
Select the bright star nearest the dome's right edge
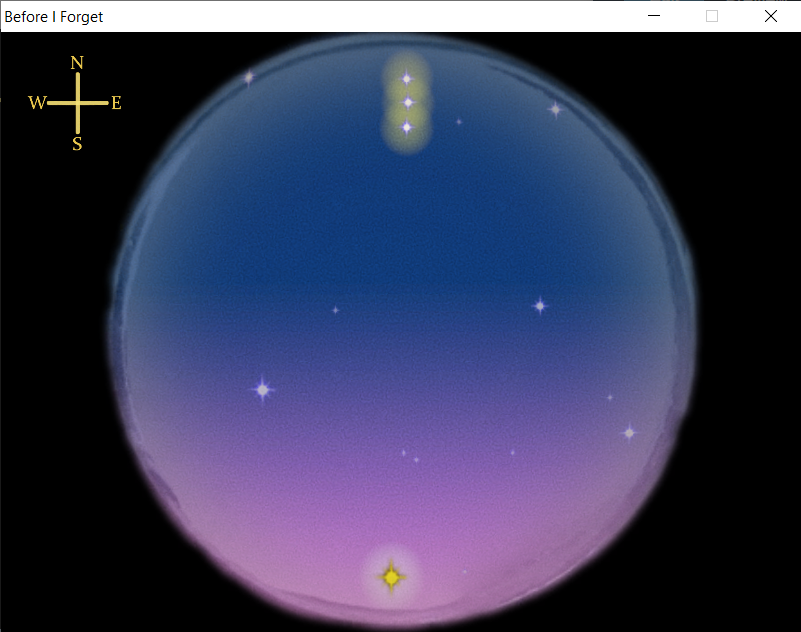click(x=629, y=433)
